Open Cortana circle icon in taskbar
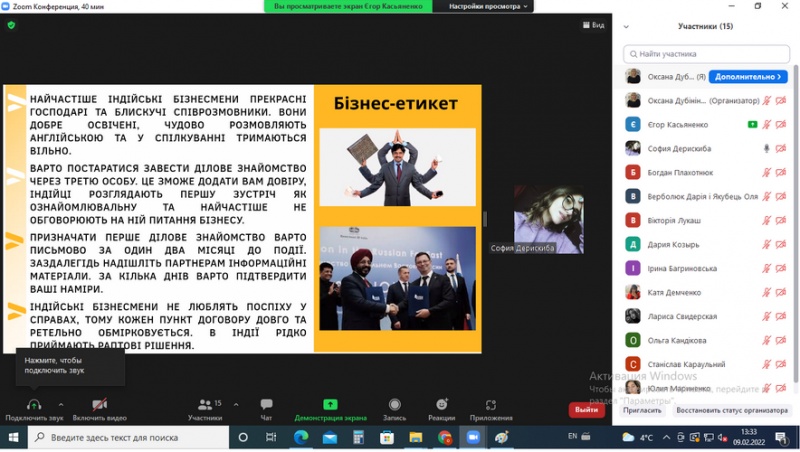 tap(243, 437)
